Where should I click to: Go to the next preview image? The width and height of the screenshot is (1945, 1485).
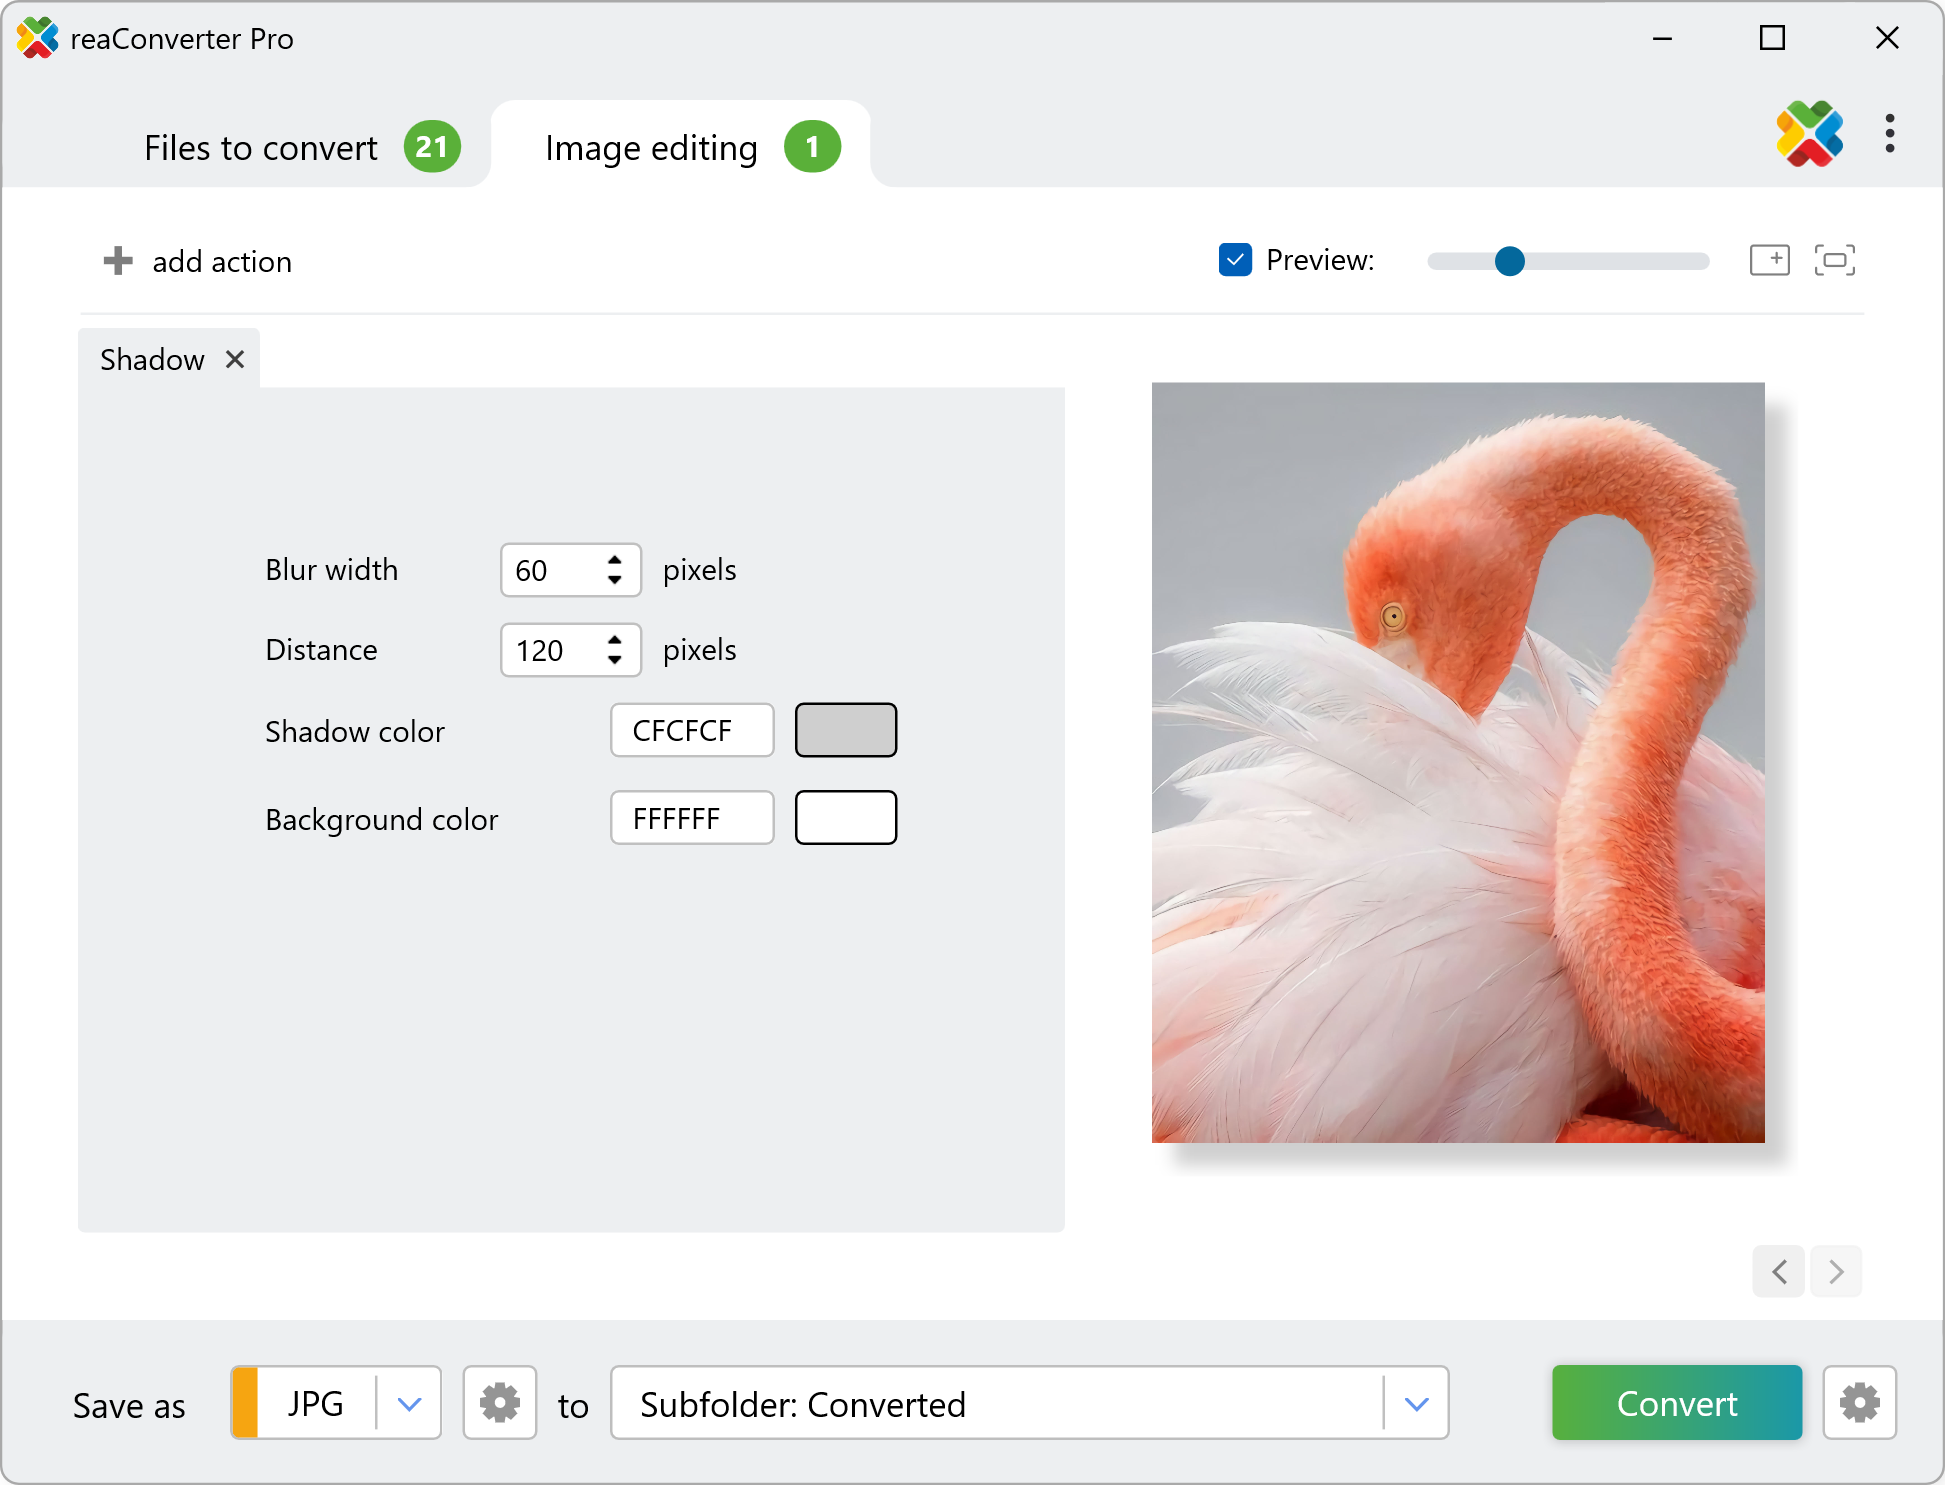coord(1836,1272)
